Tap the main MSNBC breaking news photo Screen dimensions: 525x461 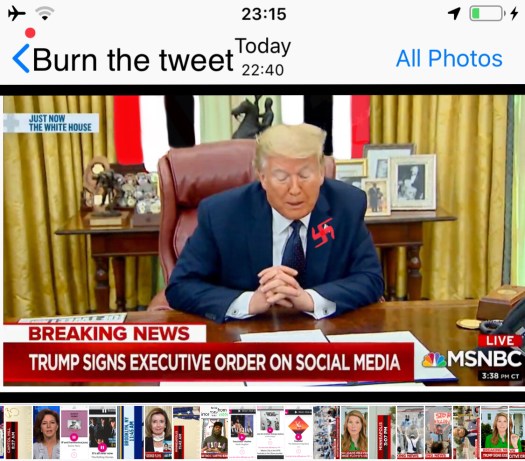262,241
